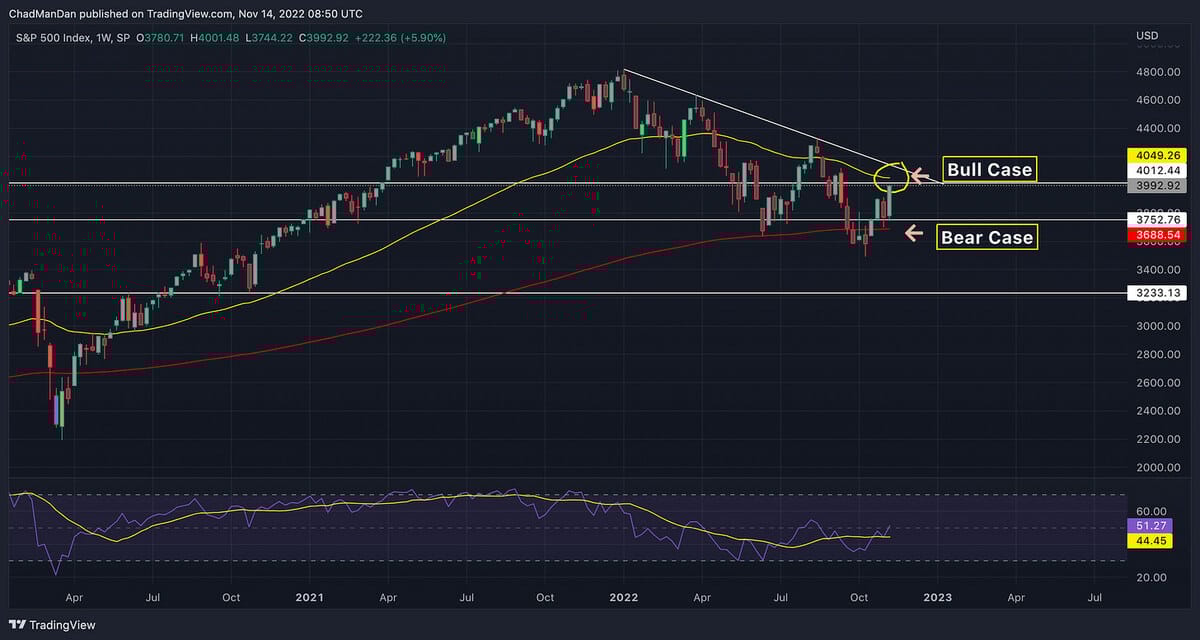Click the USD currency label

point(1147,37)
